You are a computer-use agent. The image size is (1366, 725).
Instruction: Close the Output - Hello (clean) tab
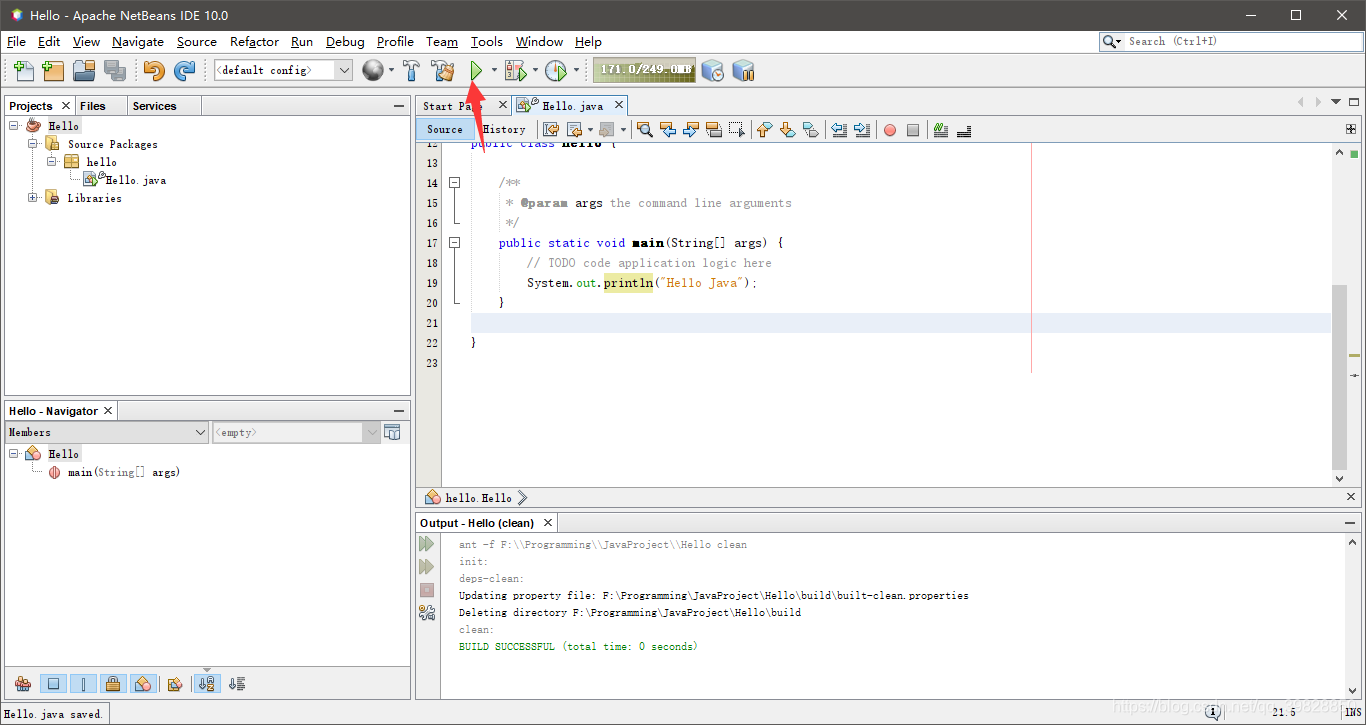tap(547, 523)
